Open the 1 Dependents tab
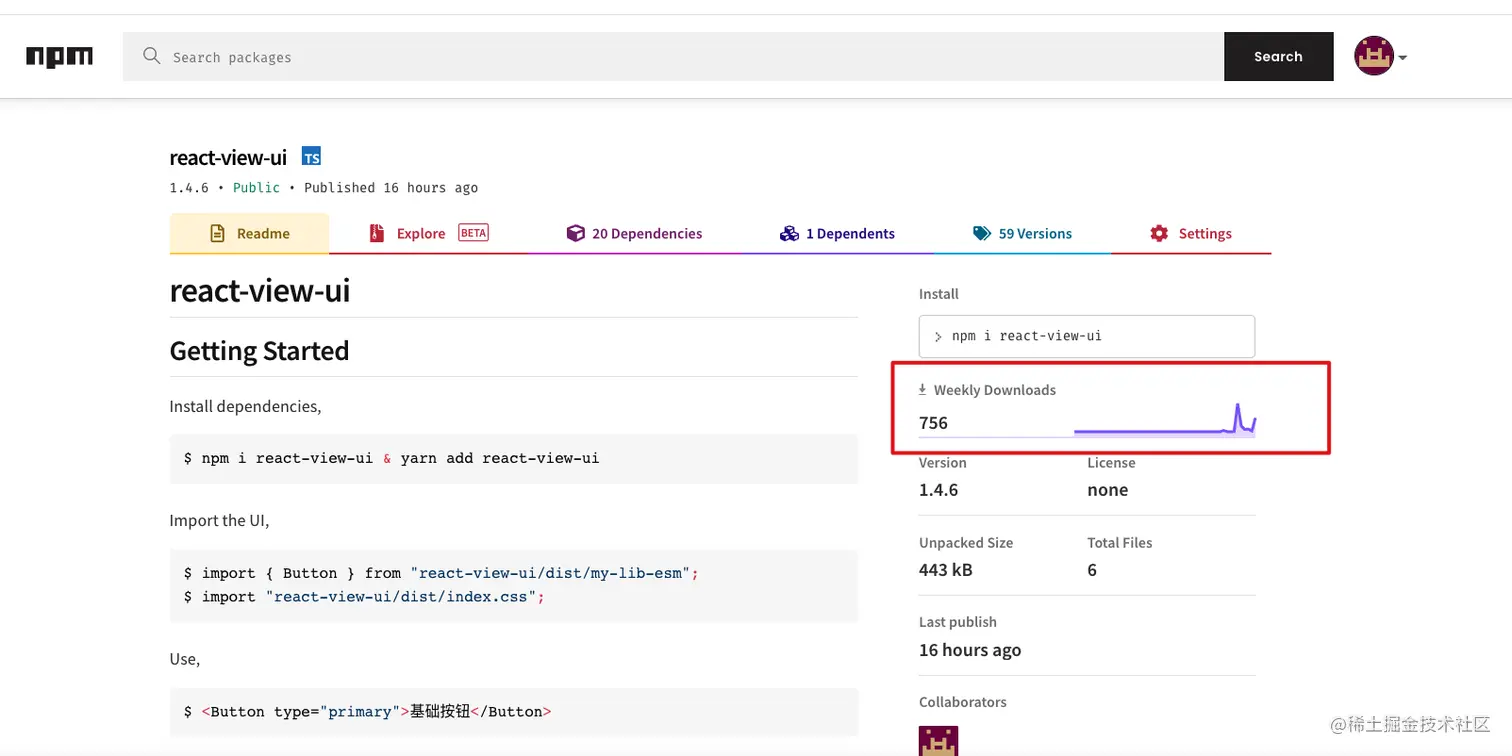 coord(837,233)
